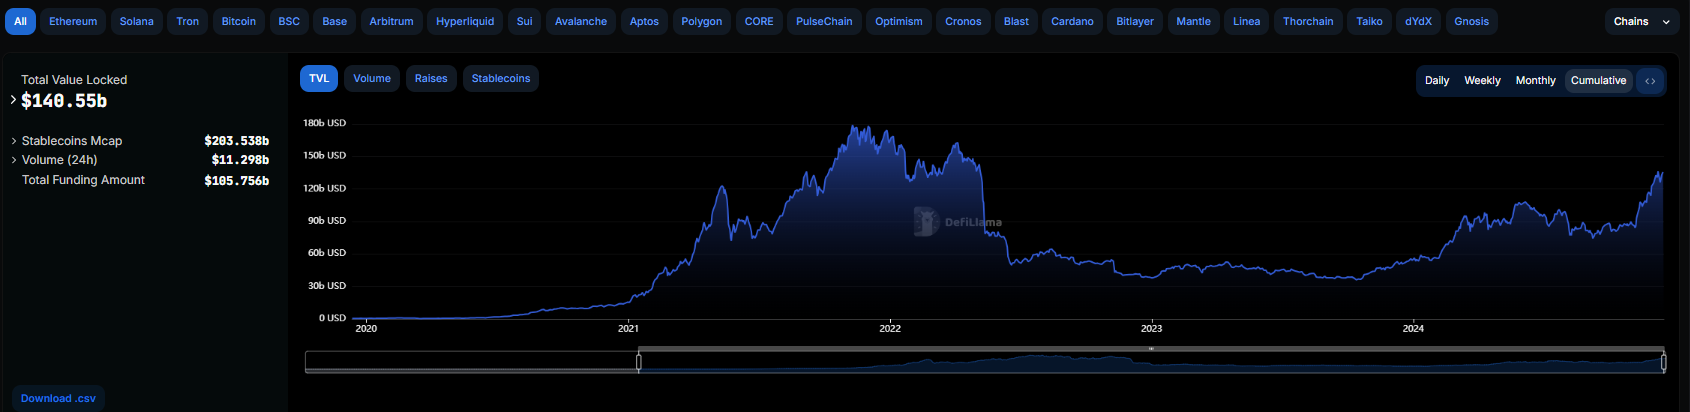This screenshot has height=412, width=1690.
Task: Set chart grouping to Monthly
Action: coord(1535,81)
